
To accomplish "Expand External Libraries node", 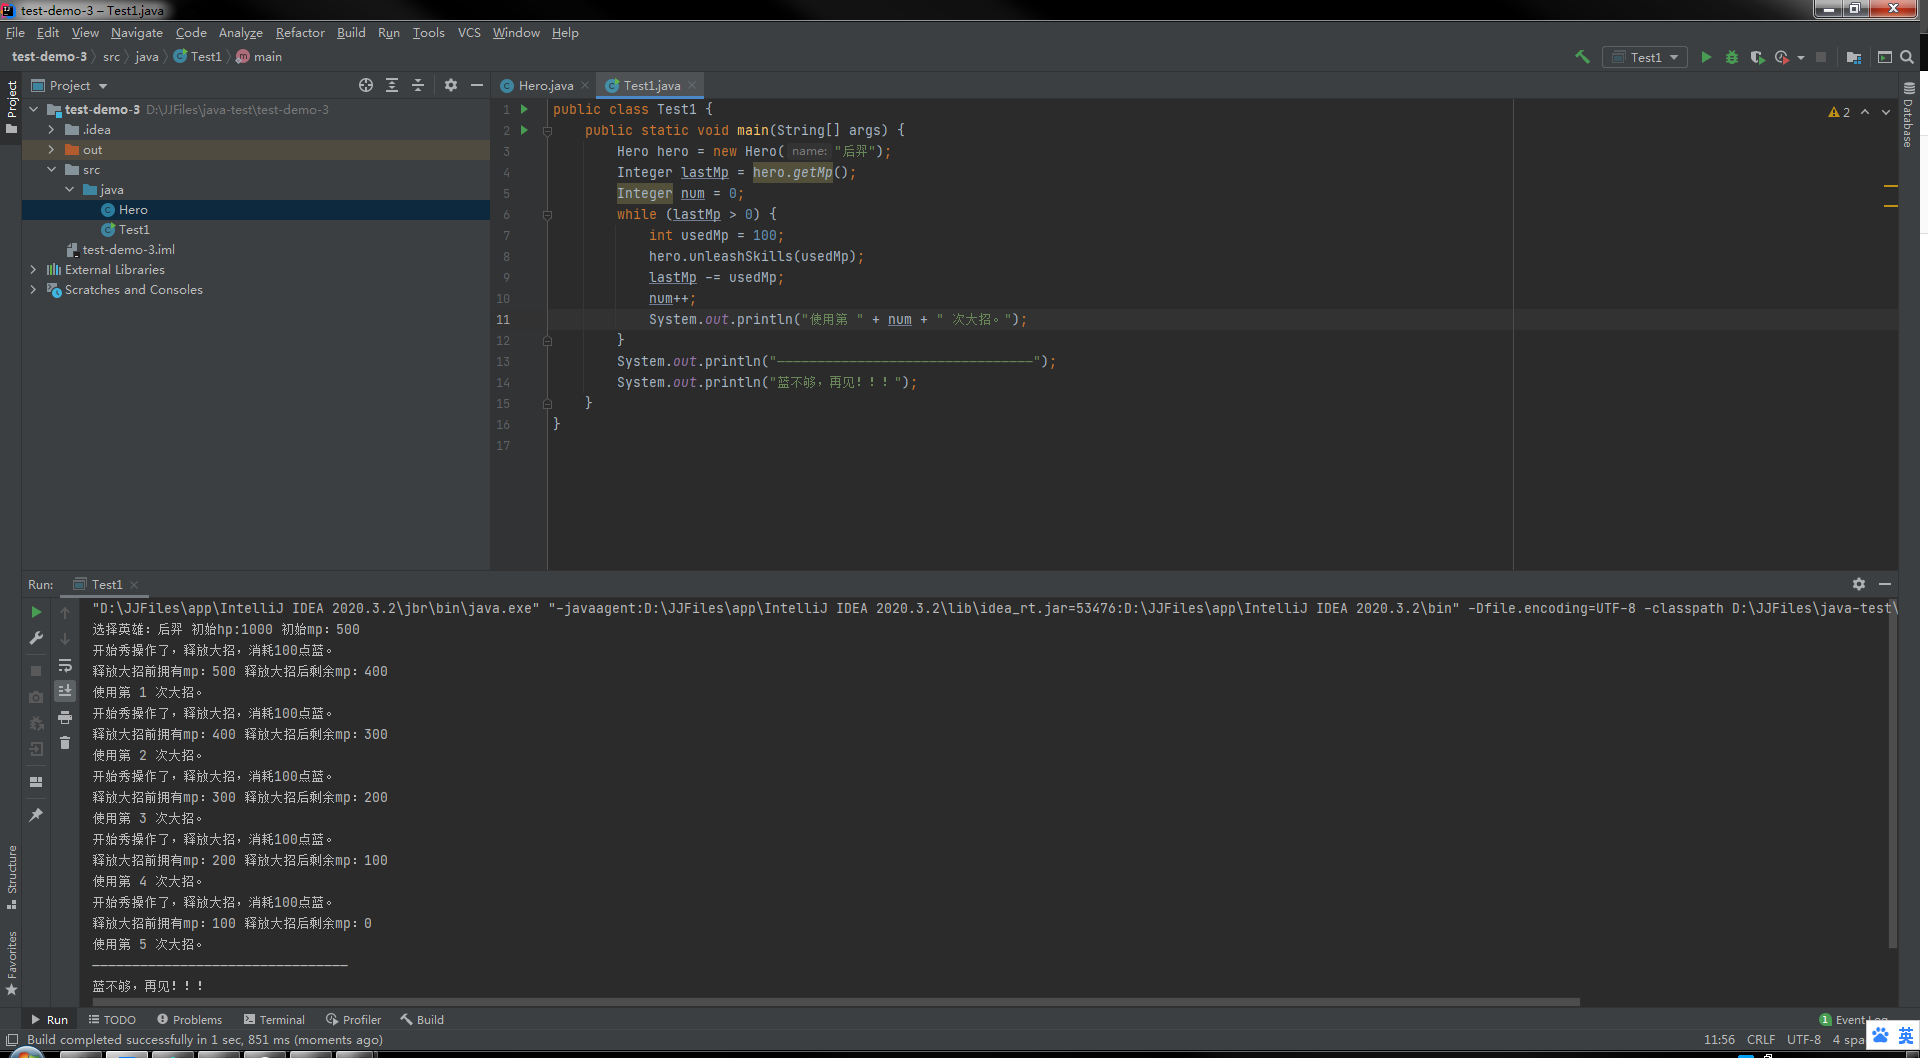I will (x=33, y=270).
